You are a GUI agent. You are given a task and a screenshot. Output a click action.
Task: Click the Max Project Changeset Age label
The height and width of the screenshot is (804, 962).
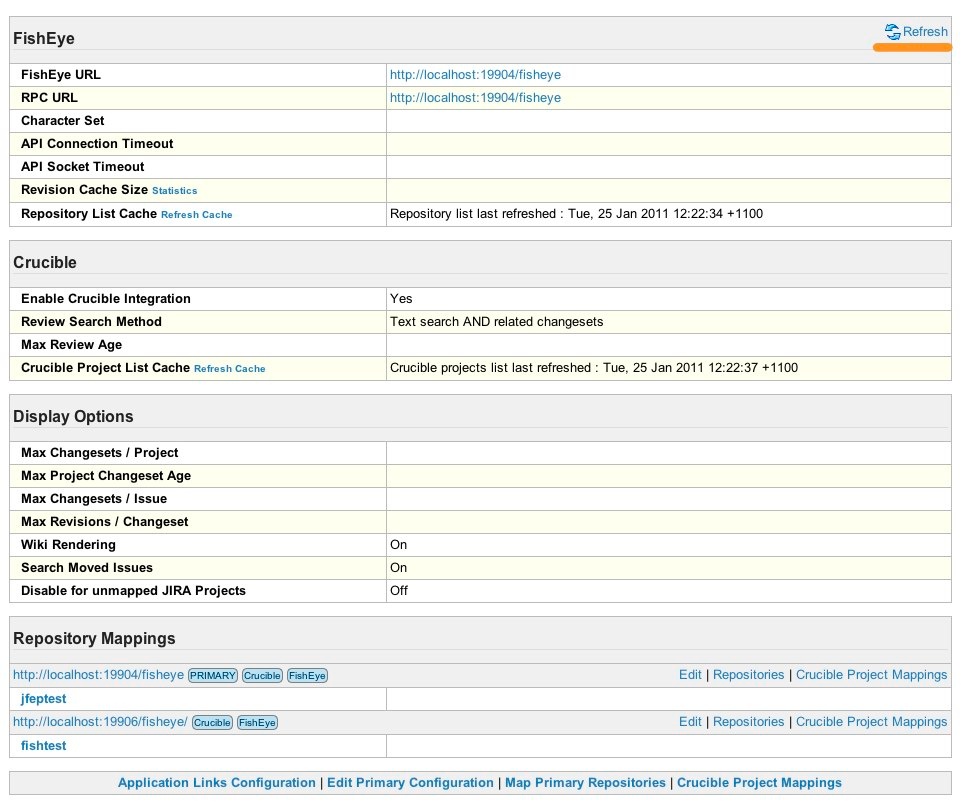(106, 476)
